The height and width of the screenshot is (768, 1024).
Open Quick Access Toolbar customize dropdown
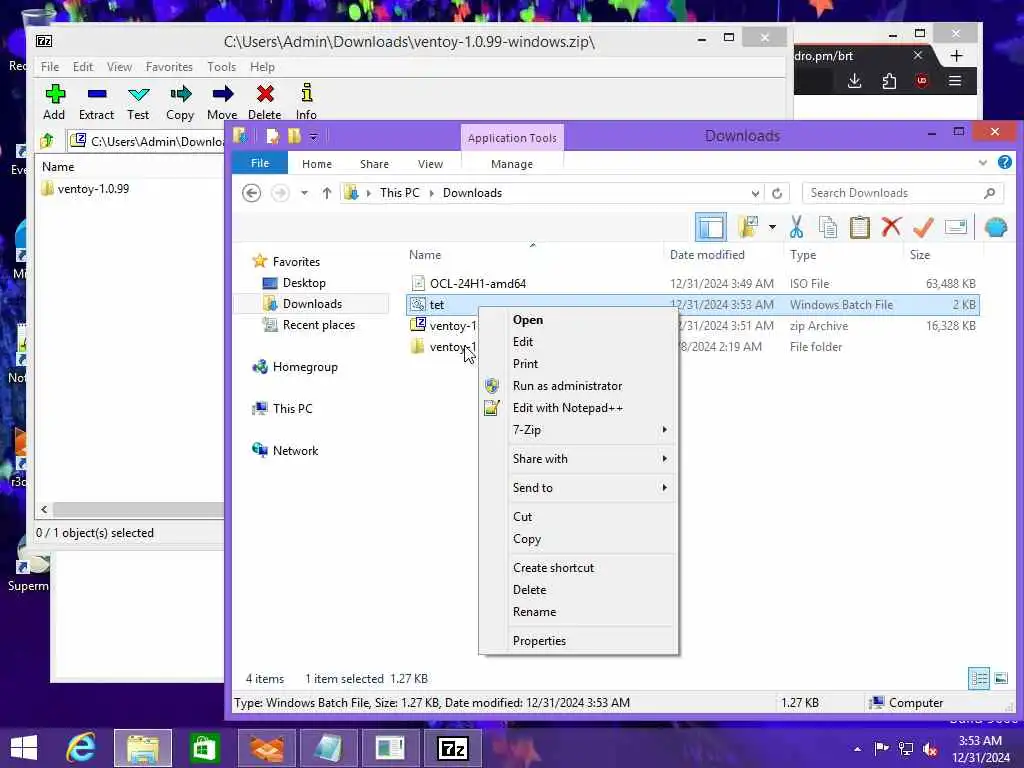click(x=313, y=136)
